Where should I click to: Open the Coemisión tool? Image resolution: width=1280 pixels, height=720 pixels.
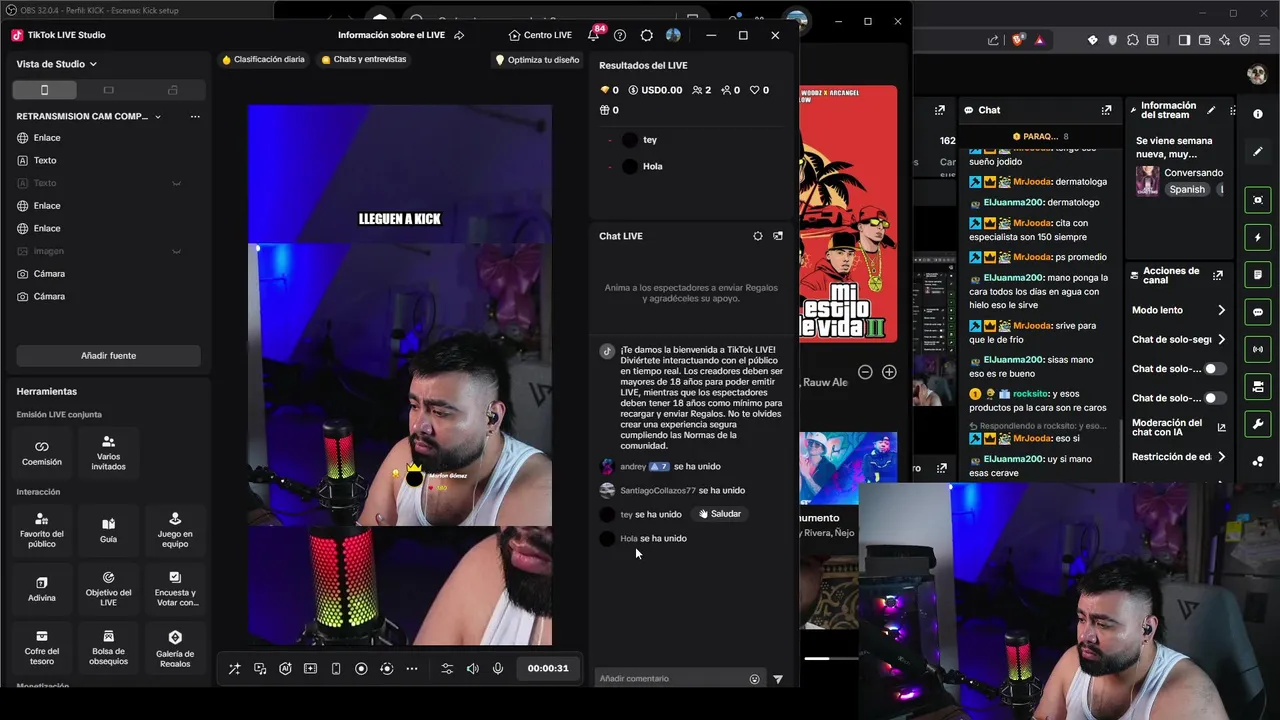42,453
